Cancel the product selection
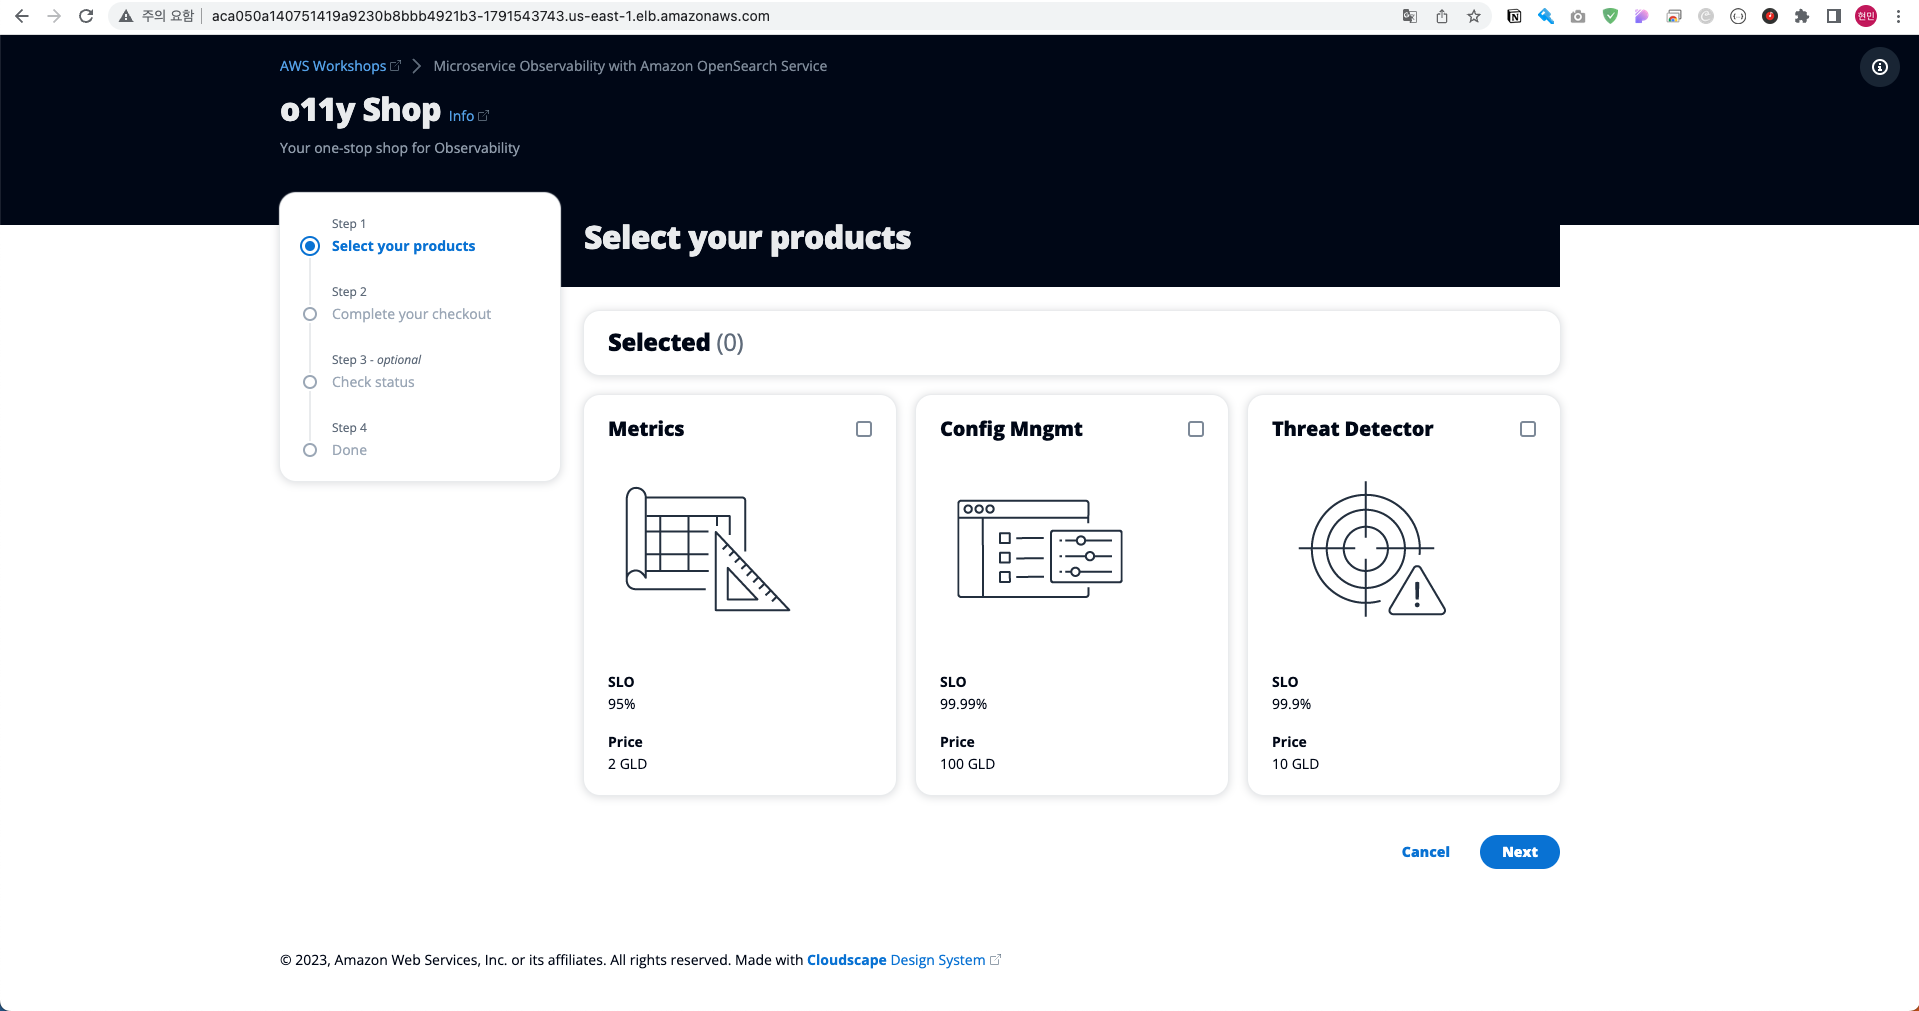The image size is (1919, 1011). [x=1425, y=852]
